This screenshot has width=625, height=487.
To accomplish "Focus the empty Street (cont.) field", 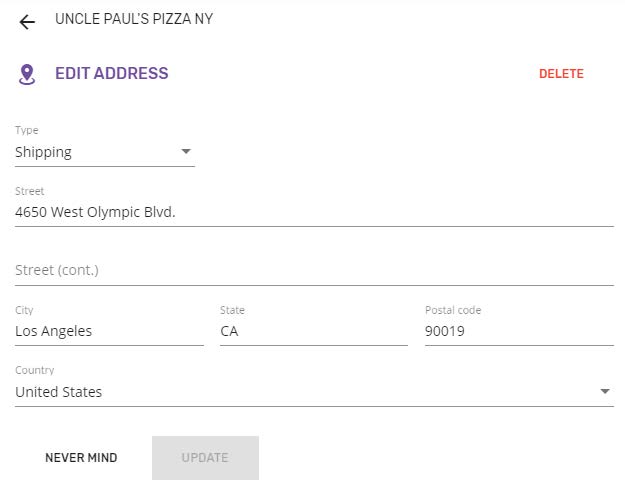I will pos(314,271).
